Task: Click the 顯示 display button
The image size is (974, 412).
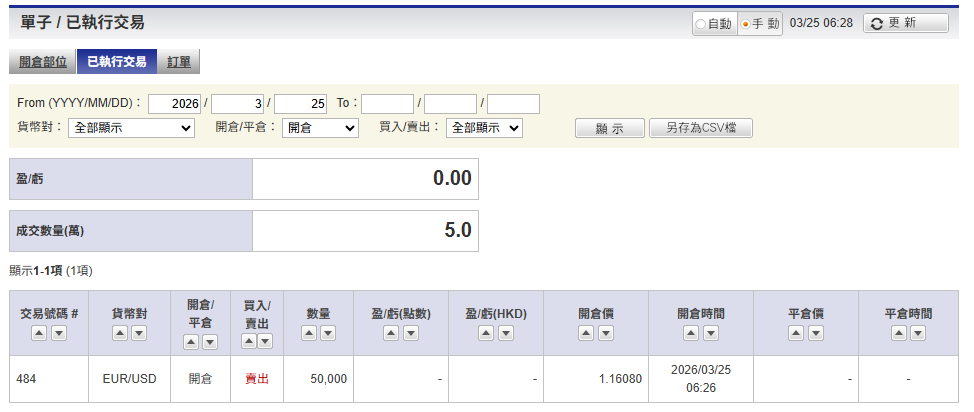Action: click(x=610, y=128)
